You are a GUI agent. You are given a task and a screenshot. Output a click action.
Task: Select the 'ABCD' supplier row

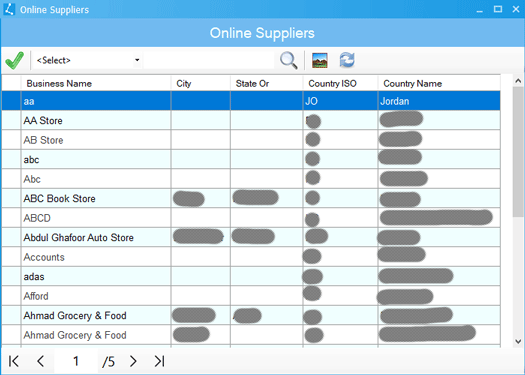251,218
